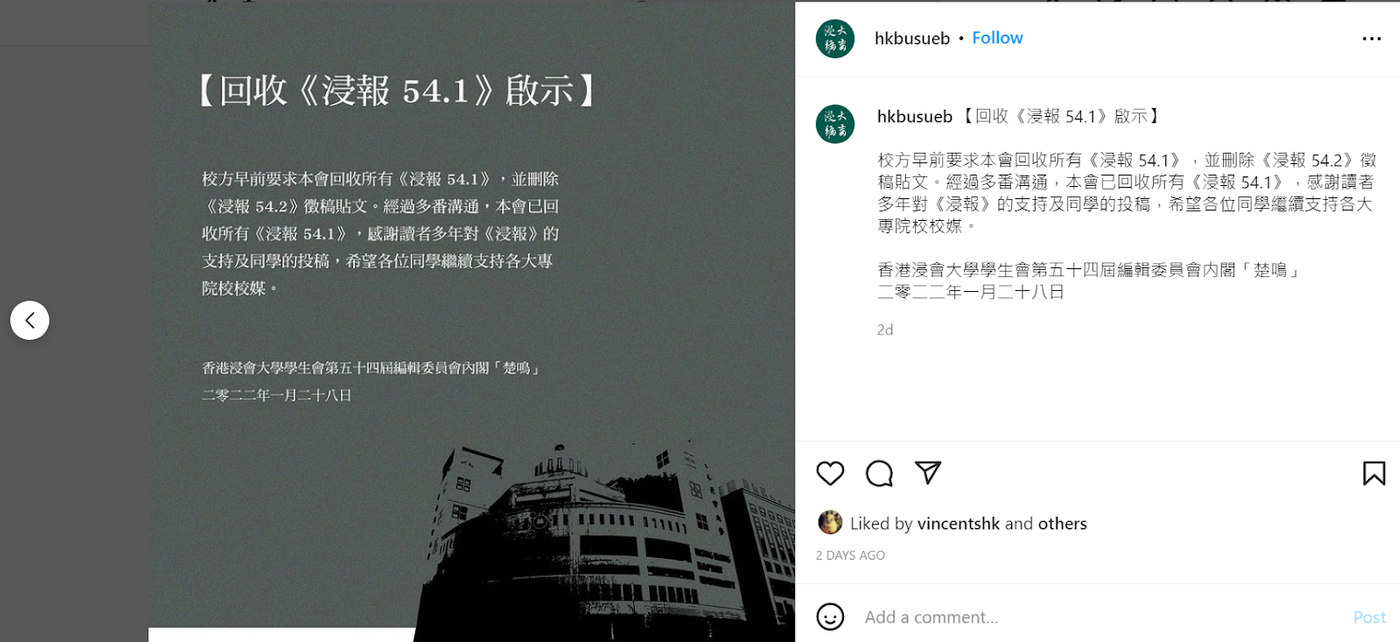This screenshot has height=642, width=1400.
Task: Click the hkbusueb avatar in the header
Action: pyautogui.click(x=835, y=38)
